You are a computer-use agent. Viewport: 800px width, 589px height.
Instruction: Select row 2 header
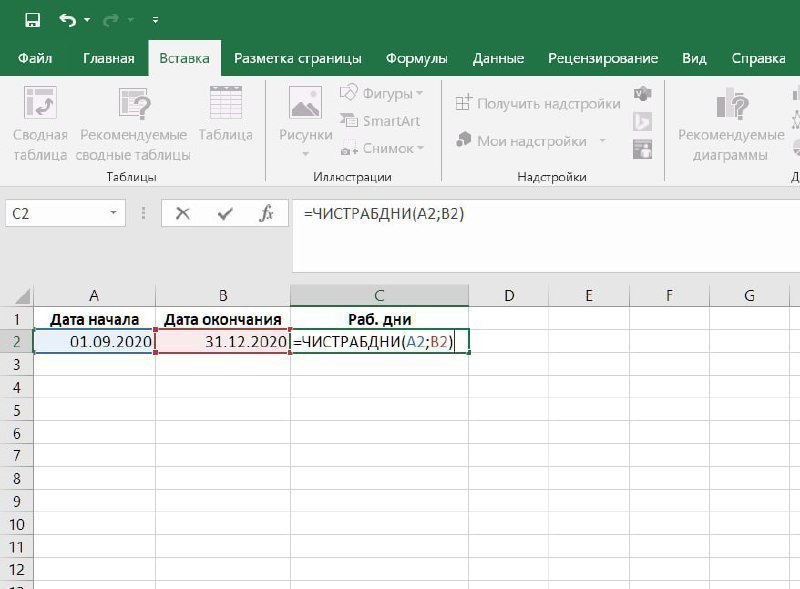point(17,341)
